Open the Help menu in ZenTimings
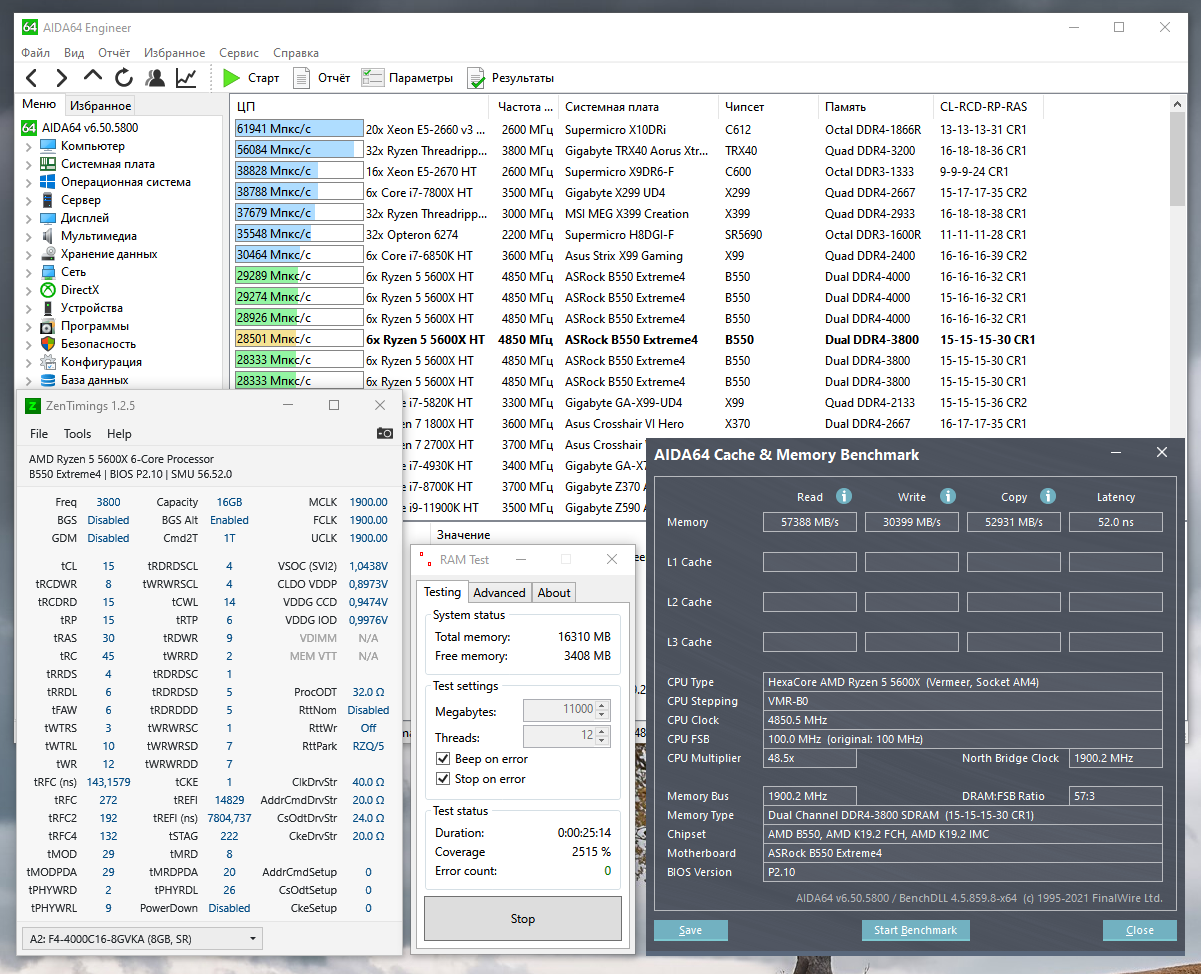 (119, 434)
